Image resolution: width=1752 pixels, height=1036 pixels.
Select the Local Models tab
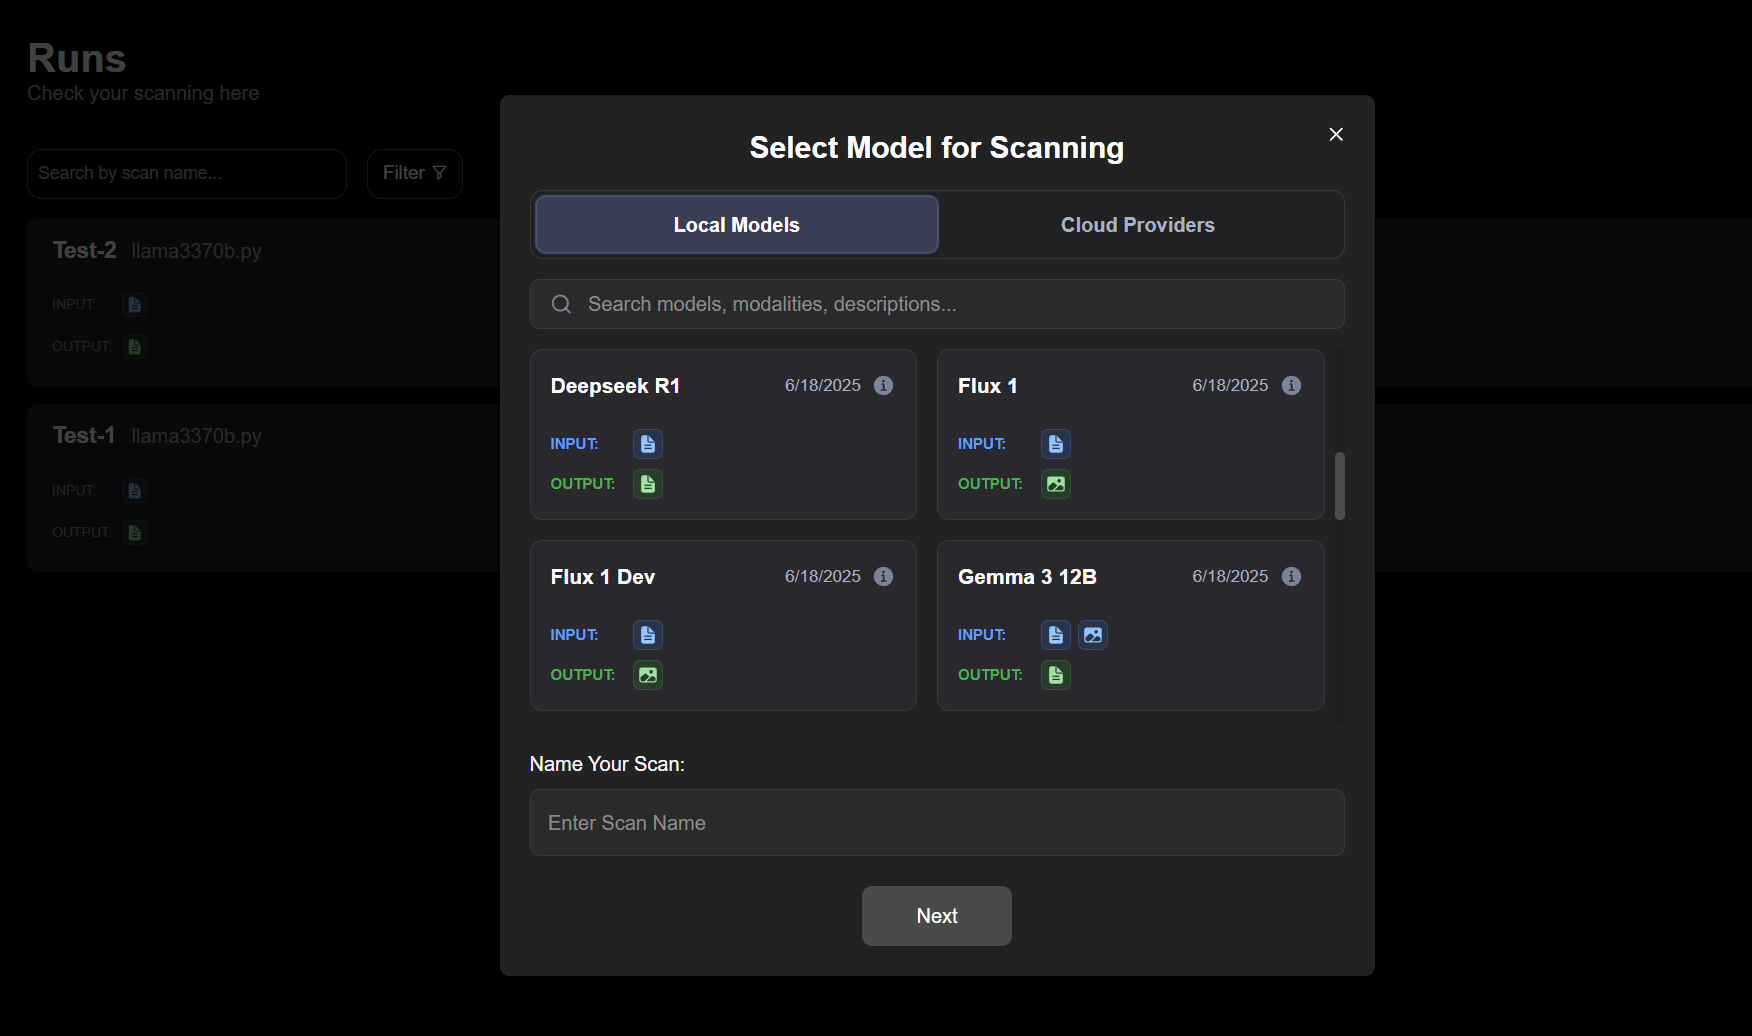click(x=736, y=224)
